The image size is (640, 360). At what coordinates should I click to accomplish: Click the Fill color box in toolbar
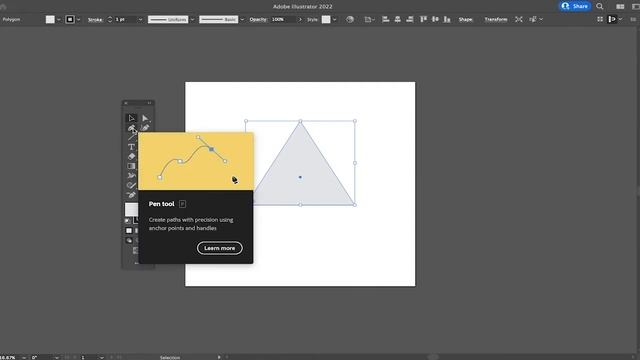click(131, 209)
